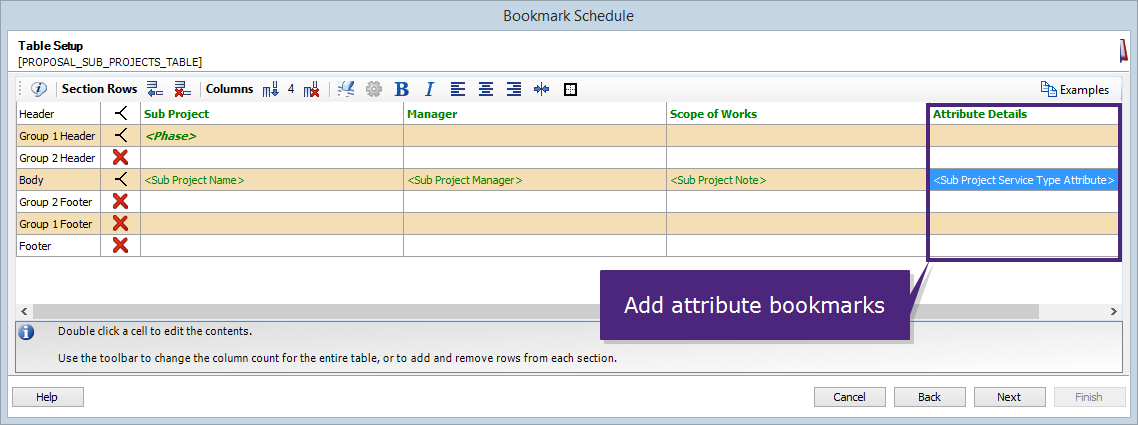The height and width of the screenshot is (425, 1138).
Task: Align cell text to center
Action: coord(486,89)
